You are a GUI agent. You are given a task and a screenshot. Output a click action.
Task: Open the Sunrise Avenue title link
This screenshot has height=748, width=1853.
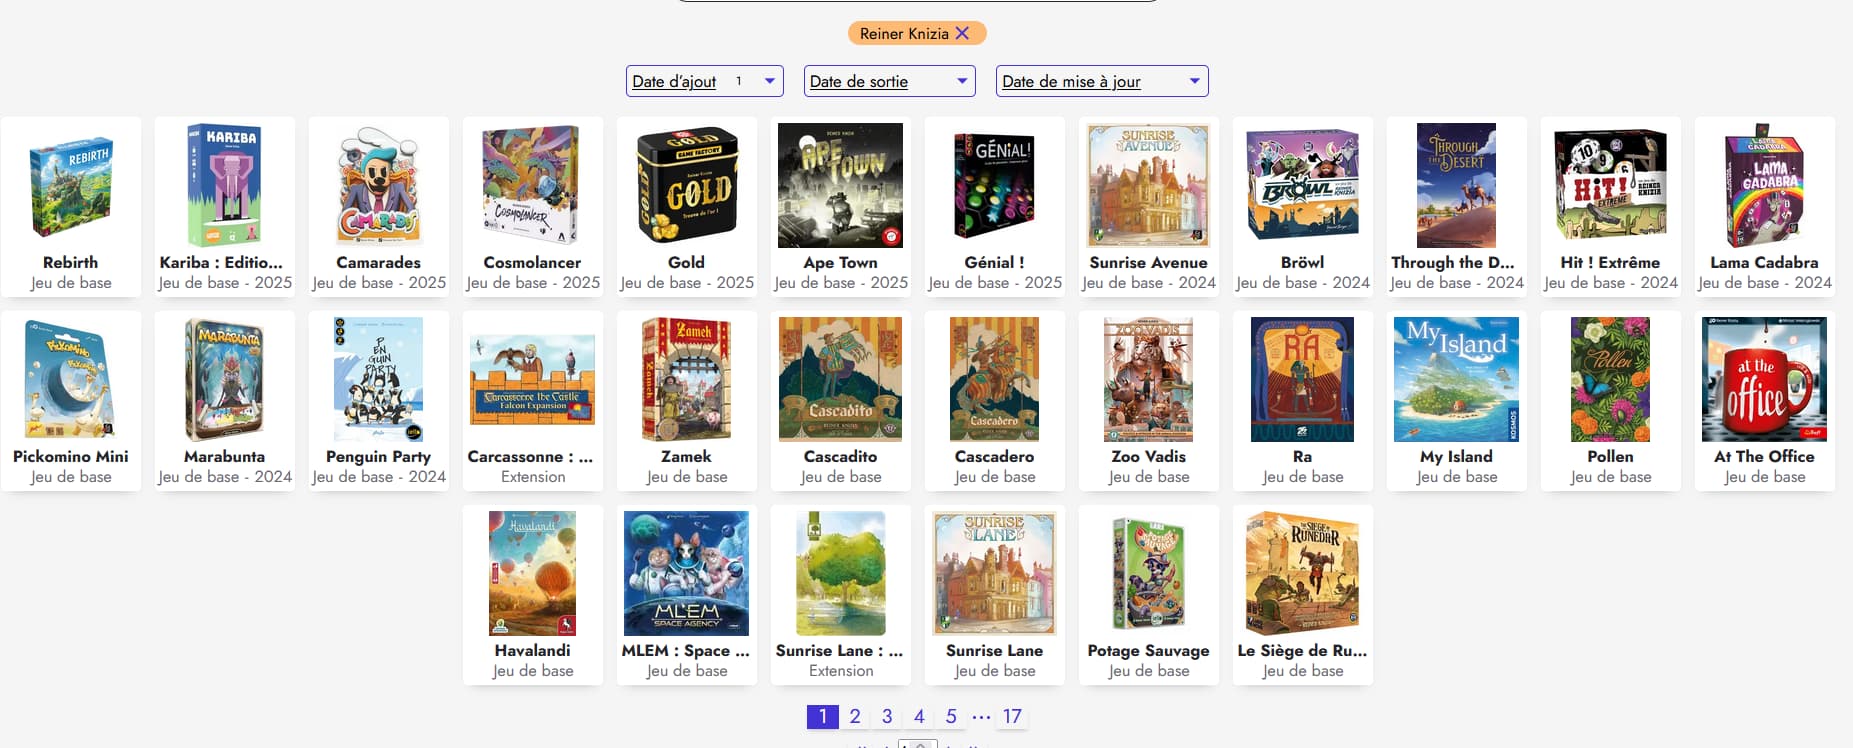(x=1148, y=262)
